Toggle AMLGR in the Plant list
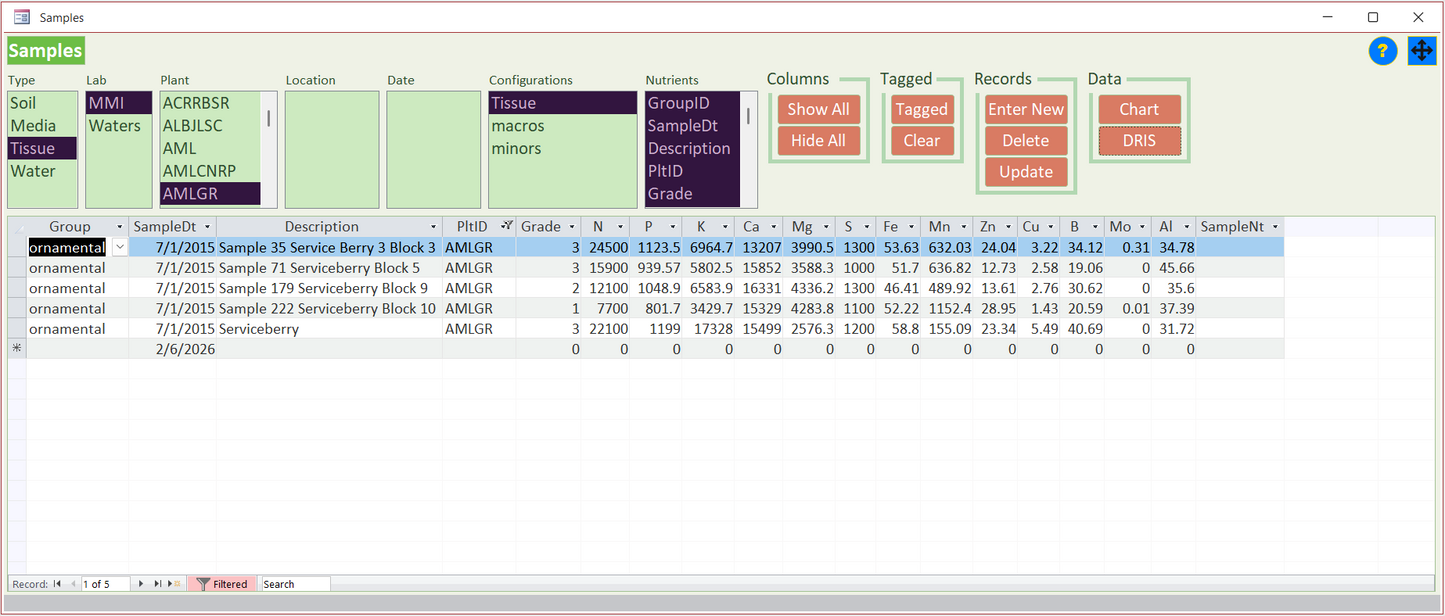The width and height of the screenshot is (1445, 616). click(210, 194)
